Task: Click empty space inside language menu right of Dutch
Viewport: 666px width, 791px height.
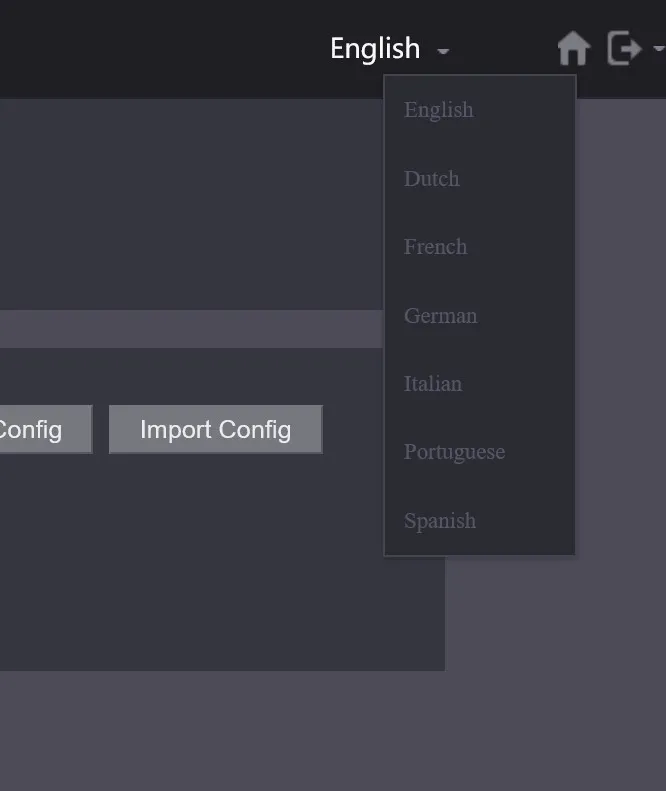Action: pos(517,179)
